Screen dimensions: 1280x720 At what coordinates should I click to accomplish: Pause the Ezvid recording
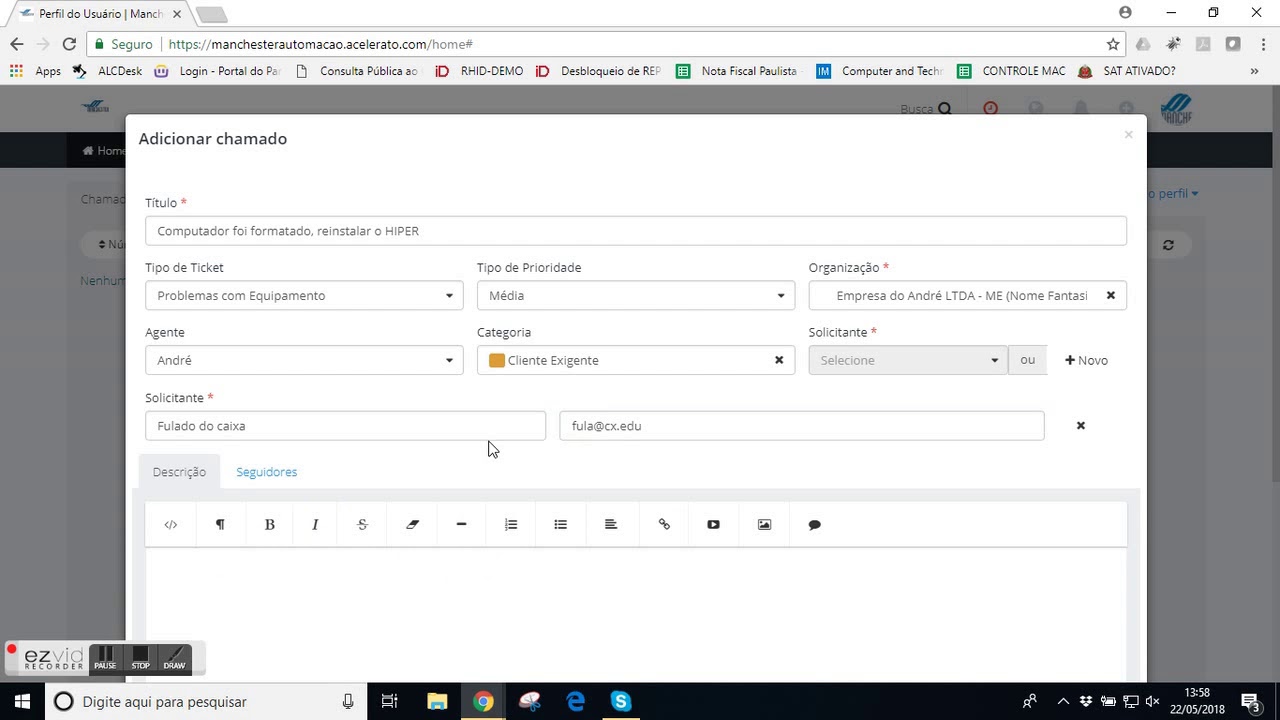pos(105,658)
